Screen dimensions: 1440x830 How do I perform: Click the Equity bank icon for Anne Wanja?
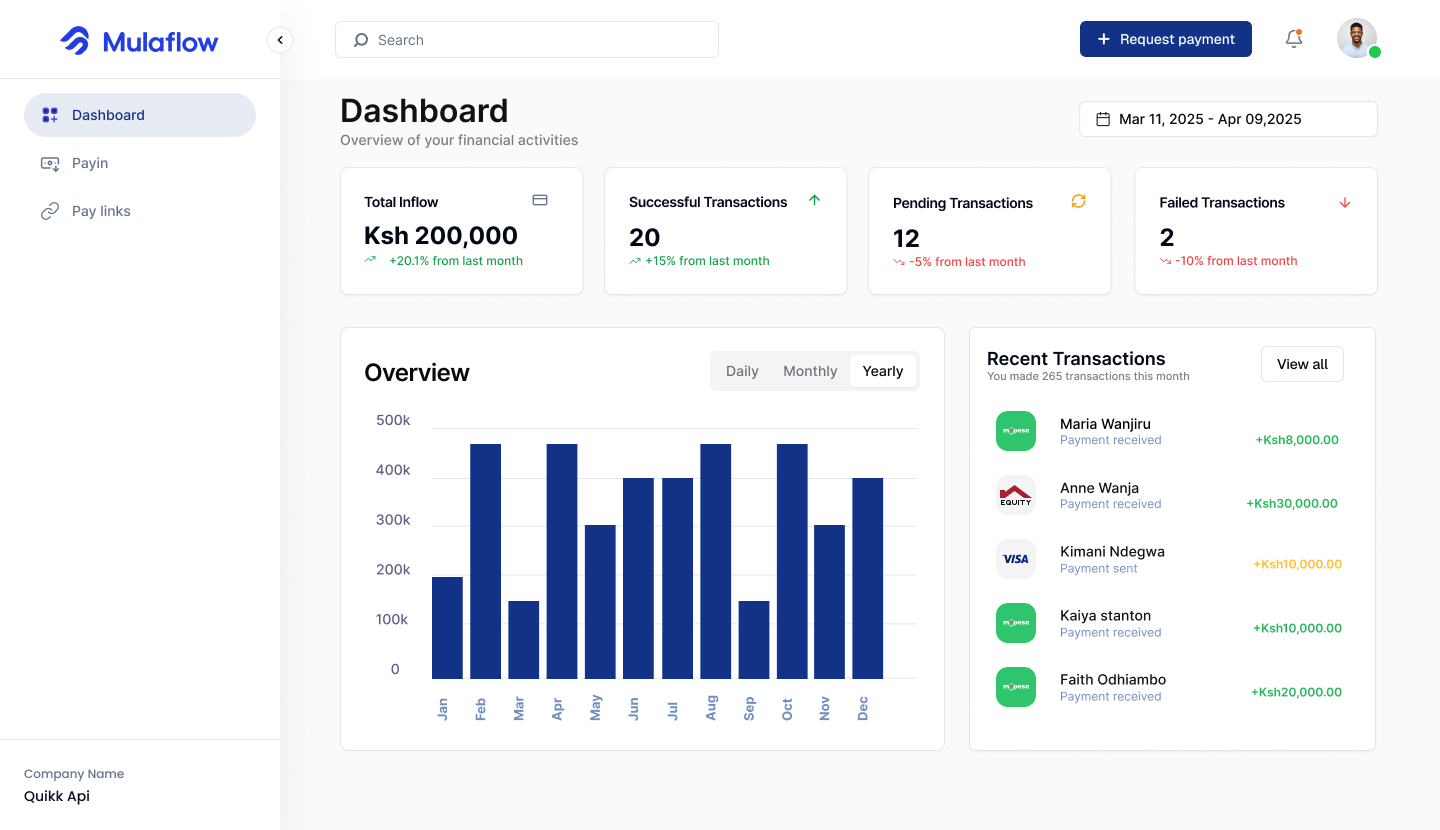[1016, 495]
